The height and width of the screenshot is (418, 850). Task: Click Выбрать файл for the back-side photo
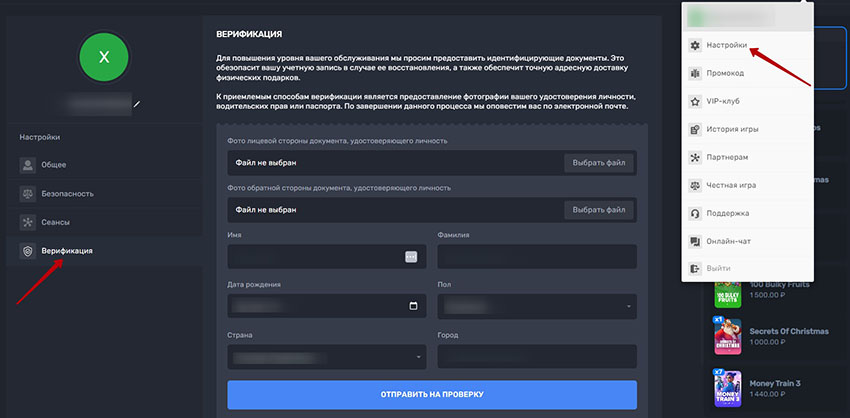[599, 210]
